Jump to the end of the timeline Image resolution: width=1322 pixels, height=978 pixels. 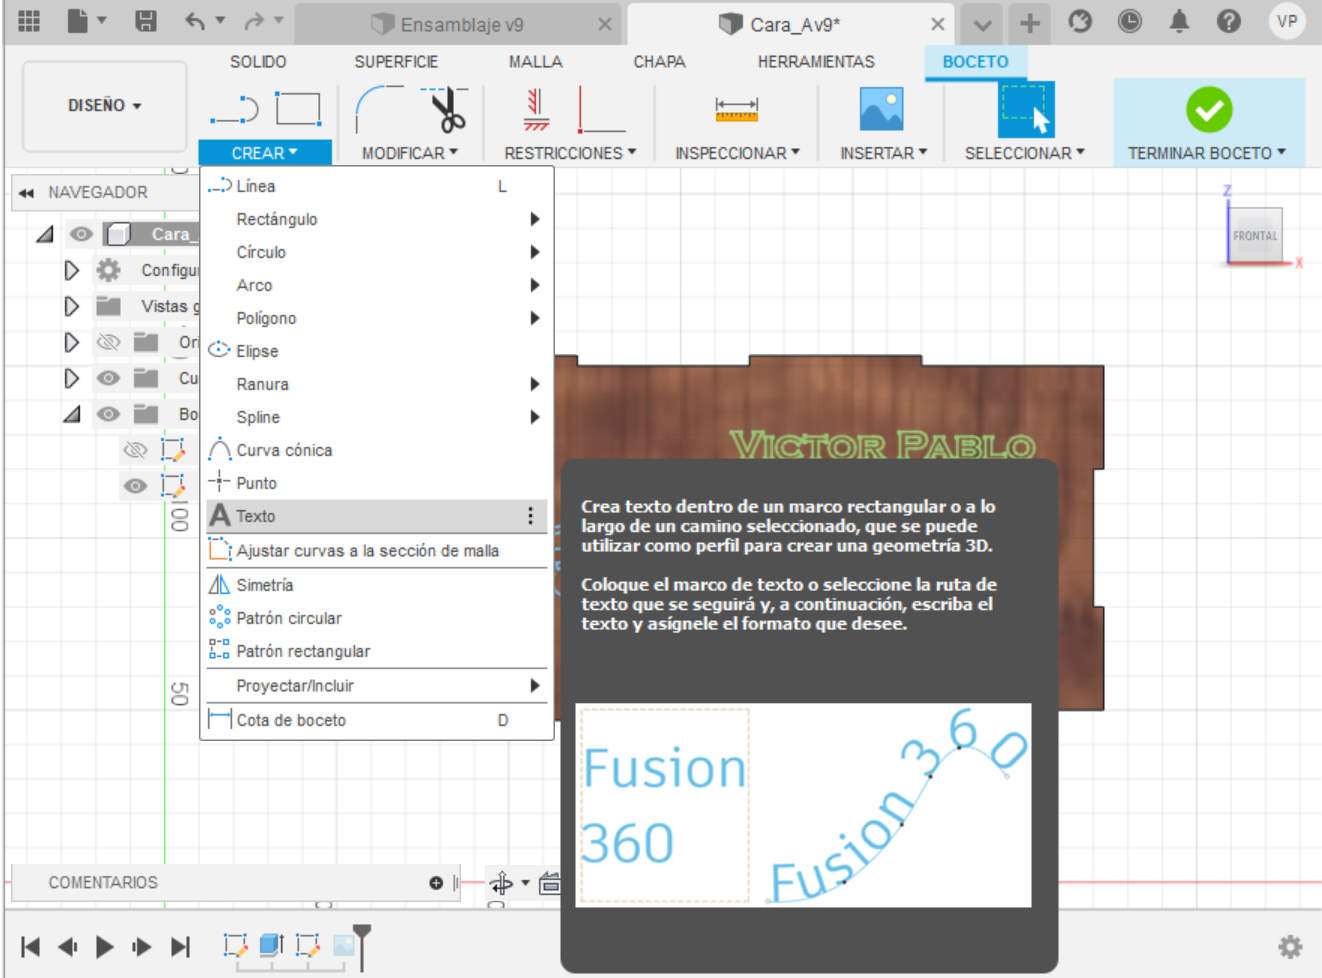(x=180, y=946)
